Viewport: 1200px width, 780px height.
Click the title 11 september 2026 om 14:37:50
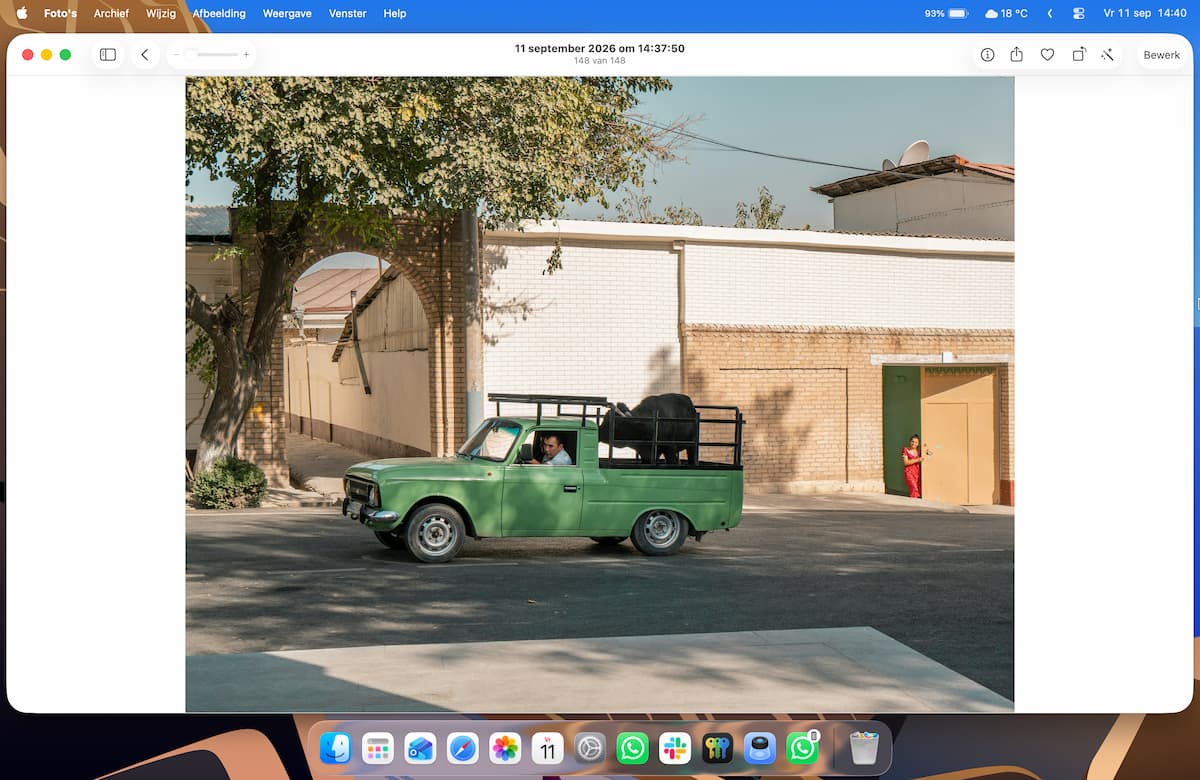[600, 48]
